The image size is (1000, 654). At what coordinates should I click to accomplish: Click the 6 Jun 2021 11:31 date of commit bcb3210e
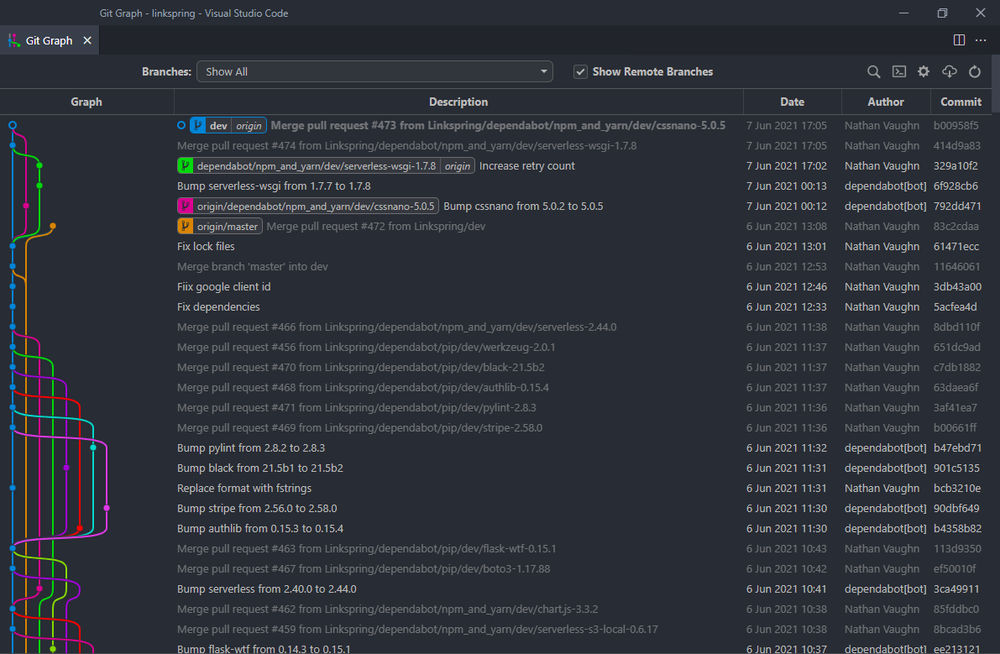786,488
